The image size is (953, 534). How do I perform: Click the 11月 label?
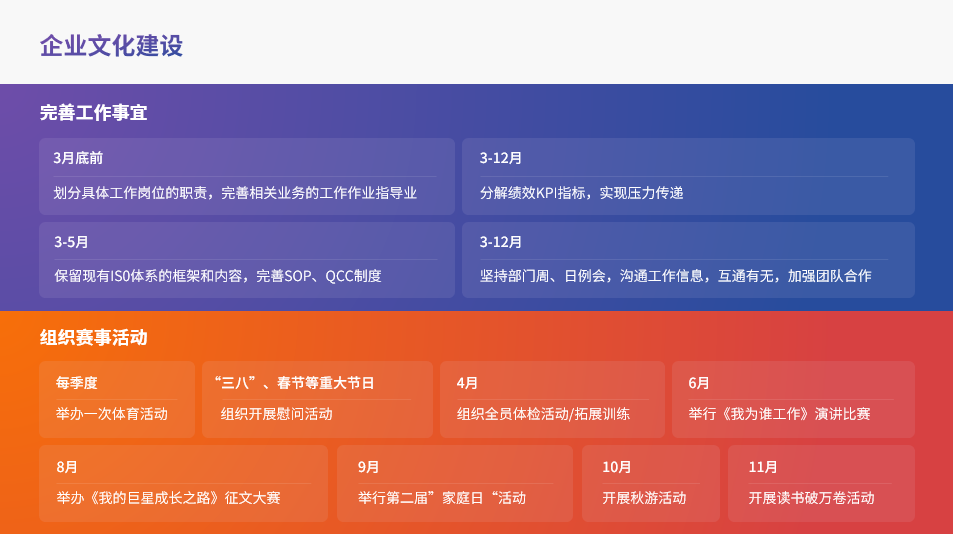tap(762, 467)
